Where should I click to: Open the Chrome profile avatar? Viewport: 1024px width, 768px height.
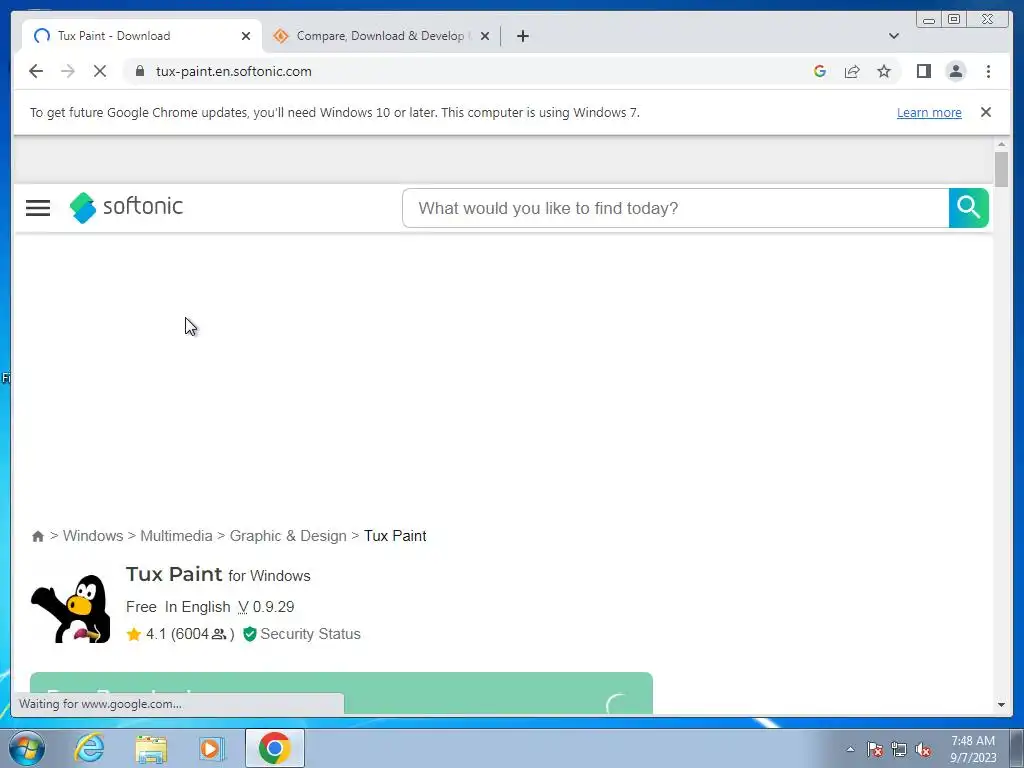pos(955,71)
